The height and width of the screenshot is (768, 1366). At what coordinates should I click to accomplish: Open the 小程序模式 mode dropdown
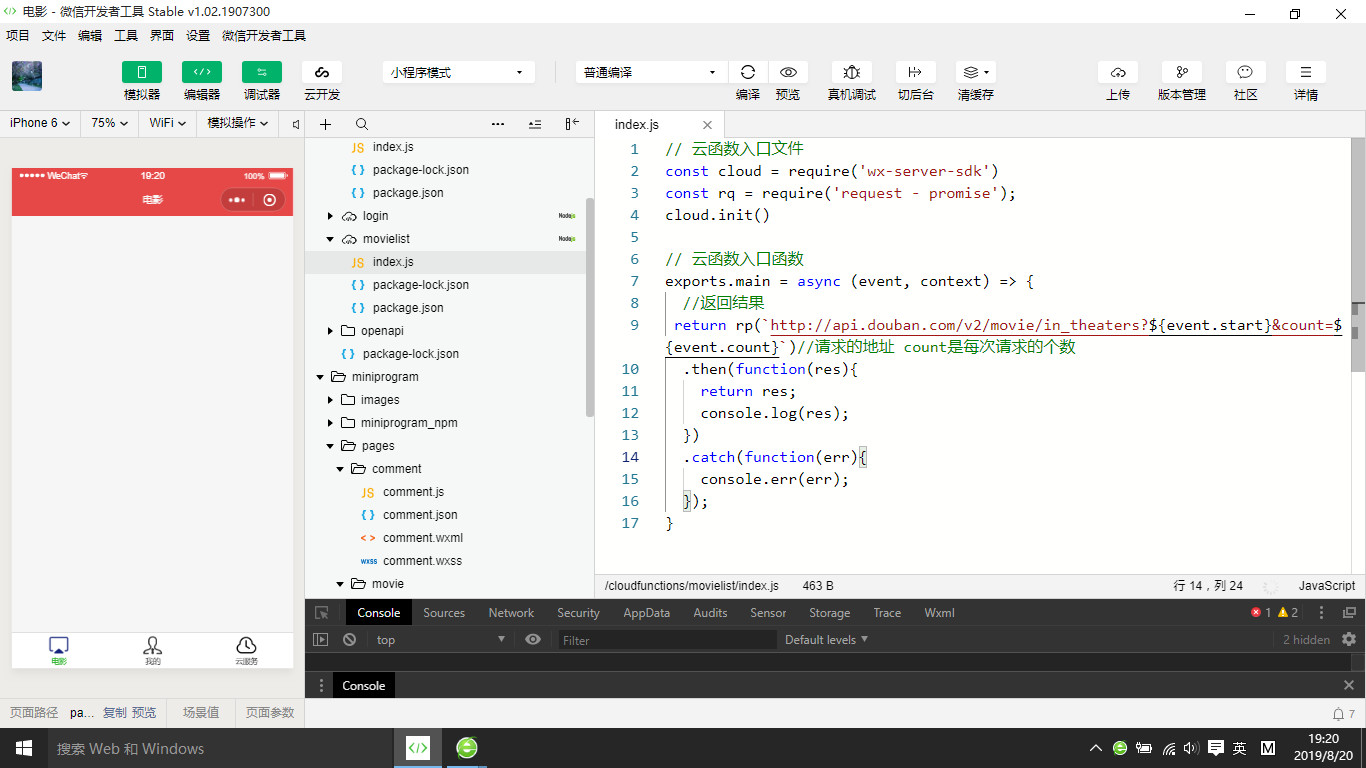coord(457,72)
